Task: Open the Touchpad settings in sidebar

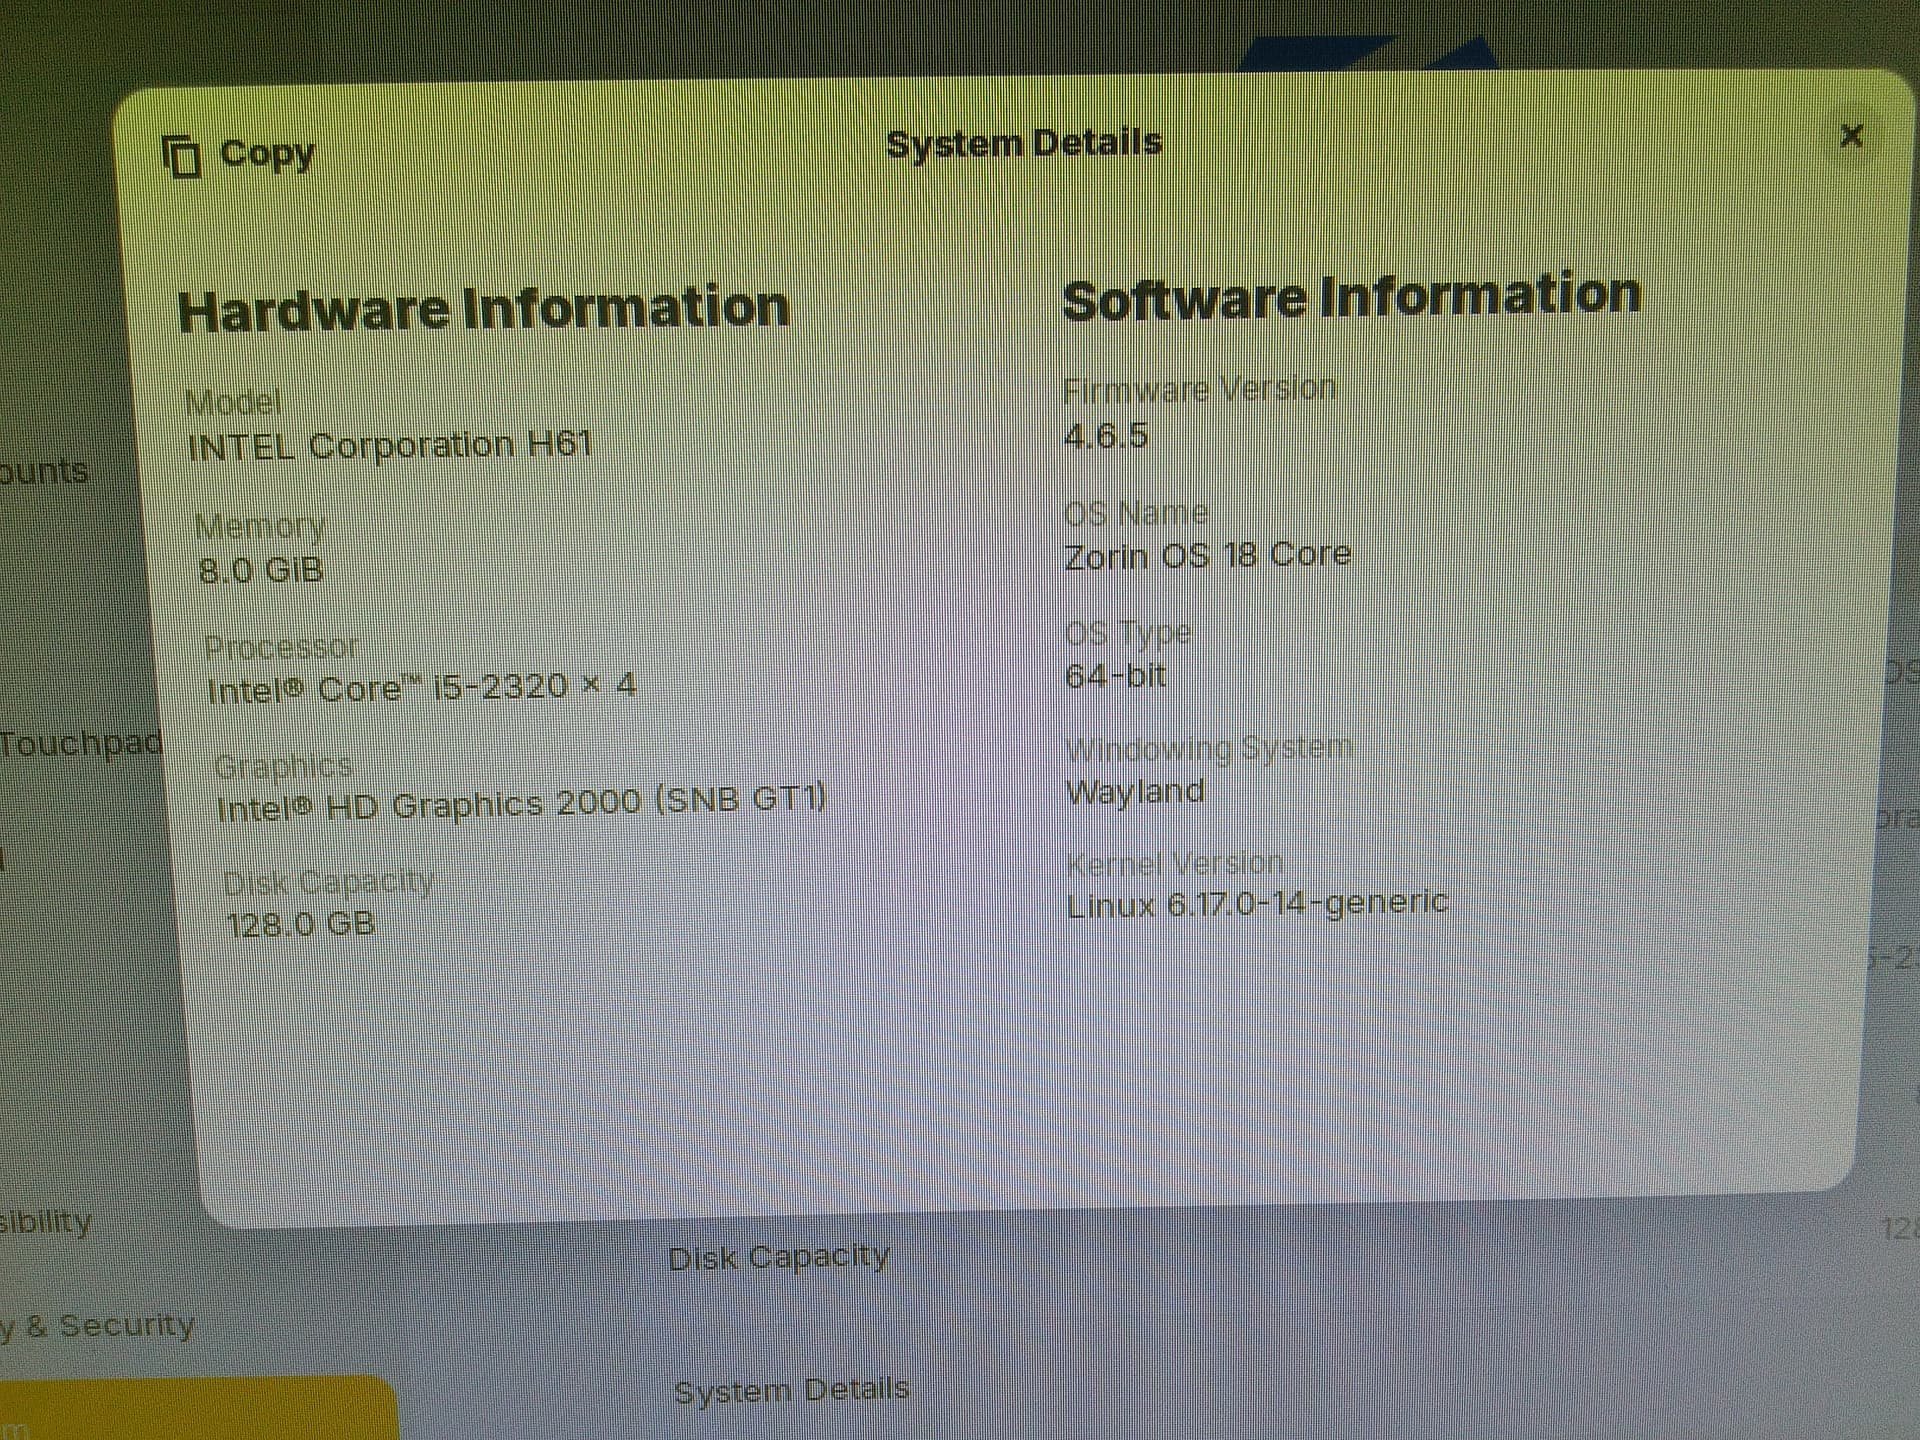Action: (x=80, y=743)
